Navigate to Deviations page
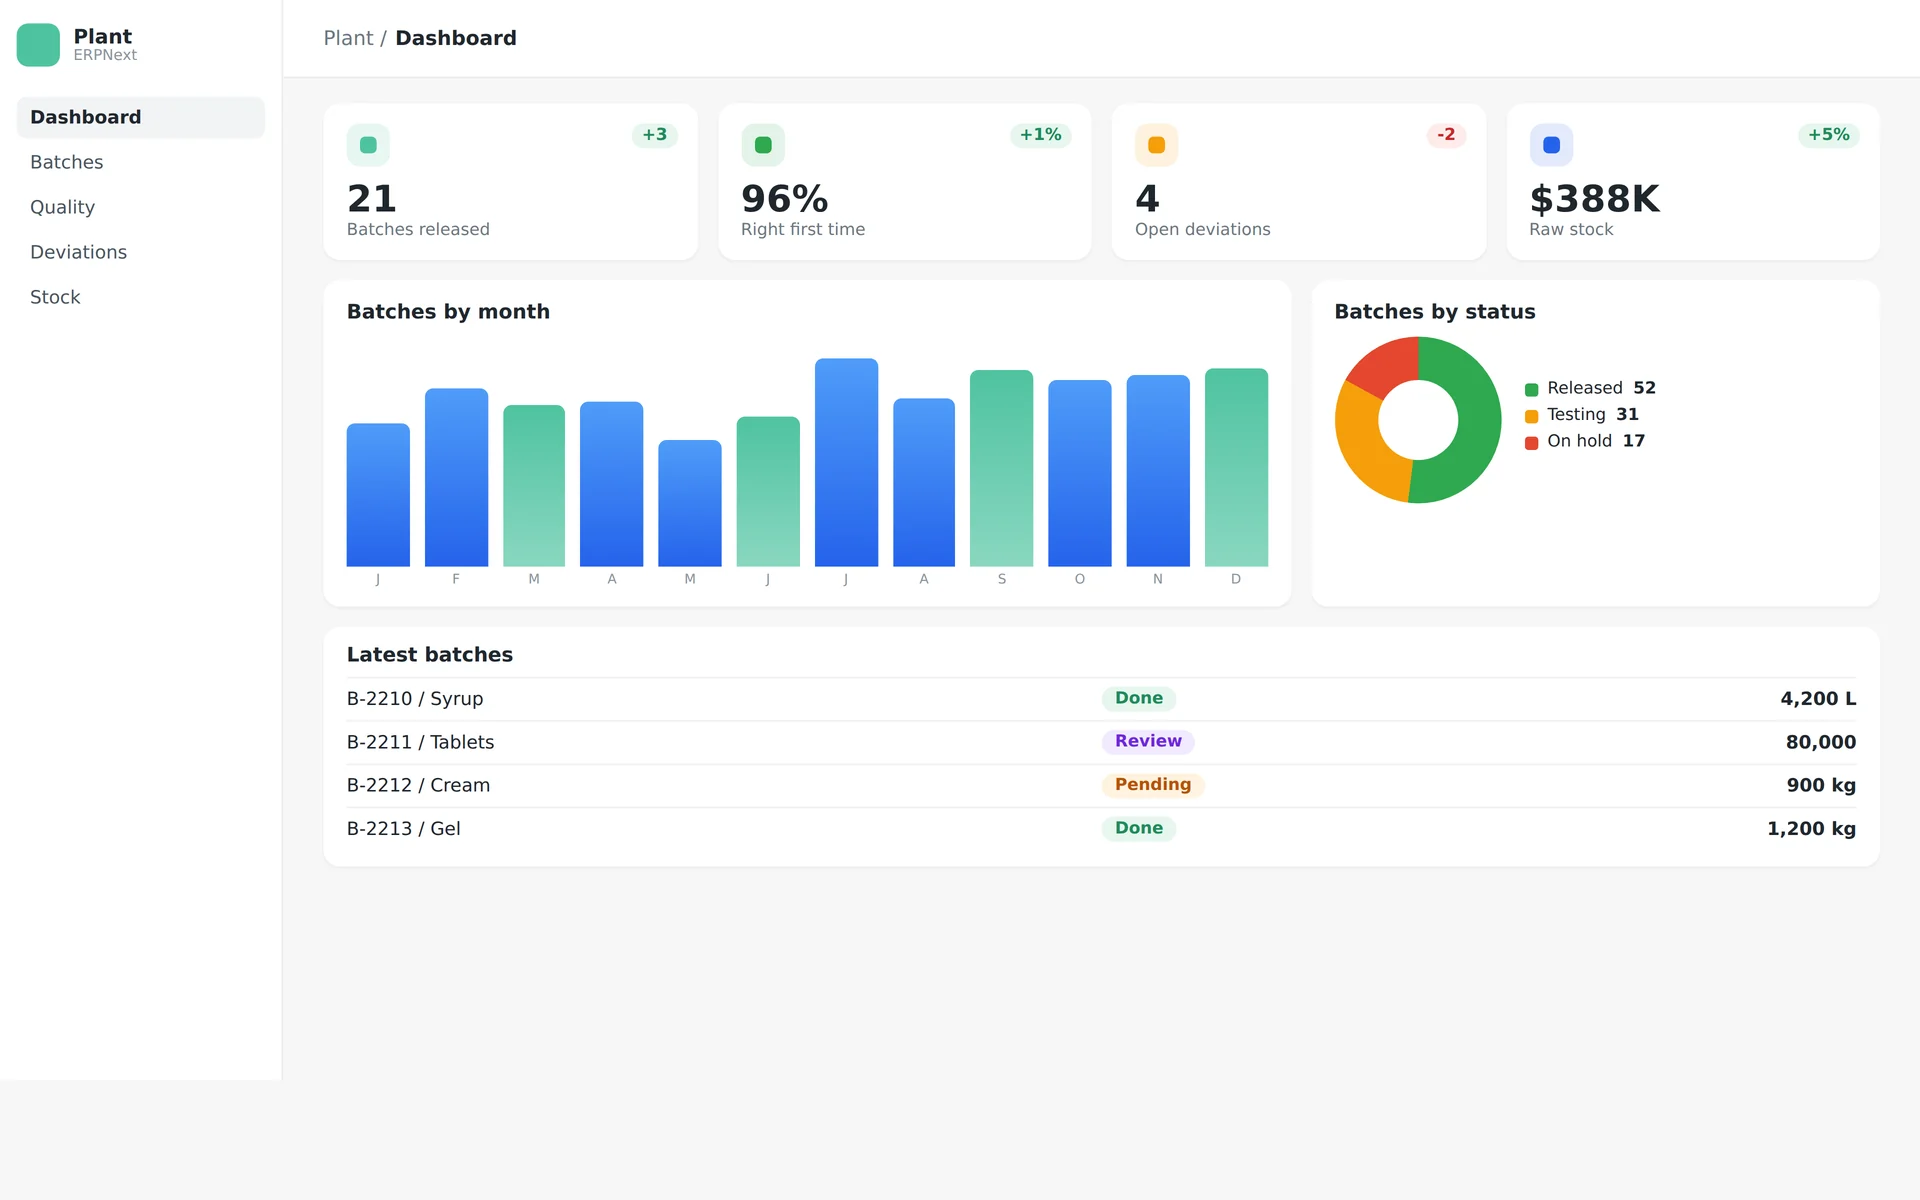The width and height of the screenshot is (1920, 1200). 141,252
